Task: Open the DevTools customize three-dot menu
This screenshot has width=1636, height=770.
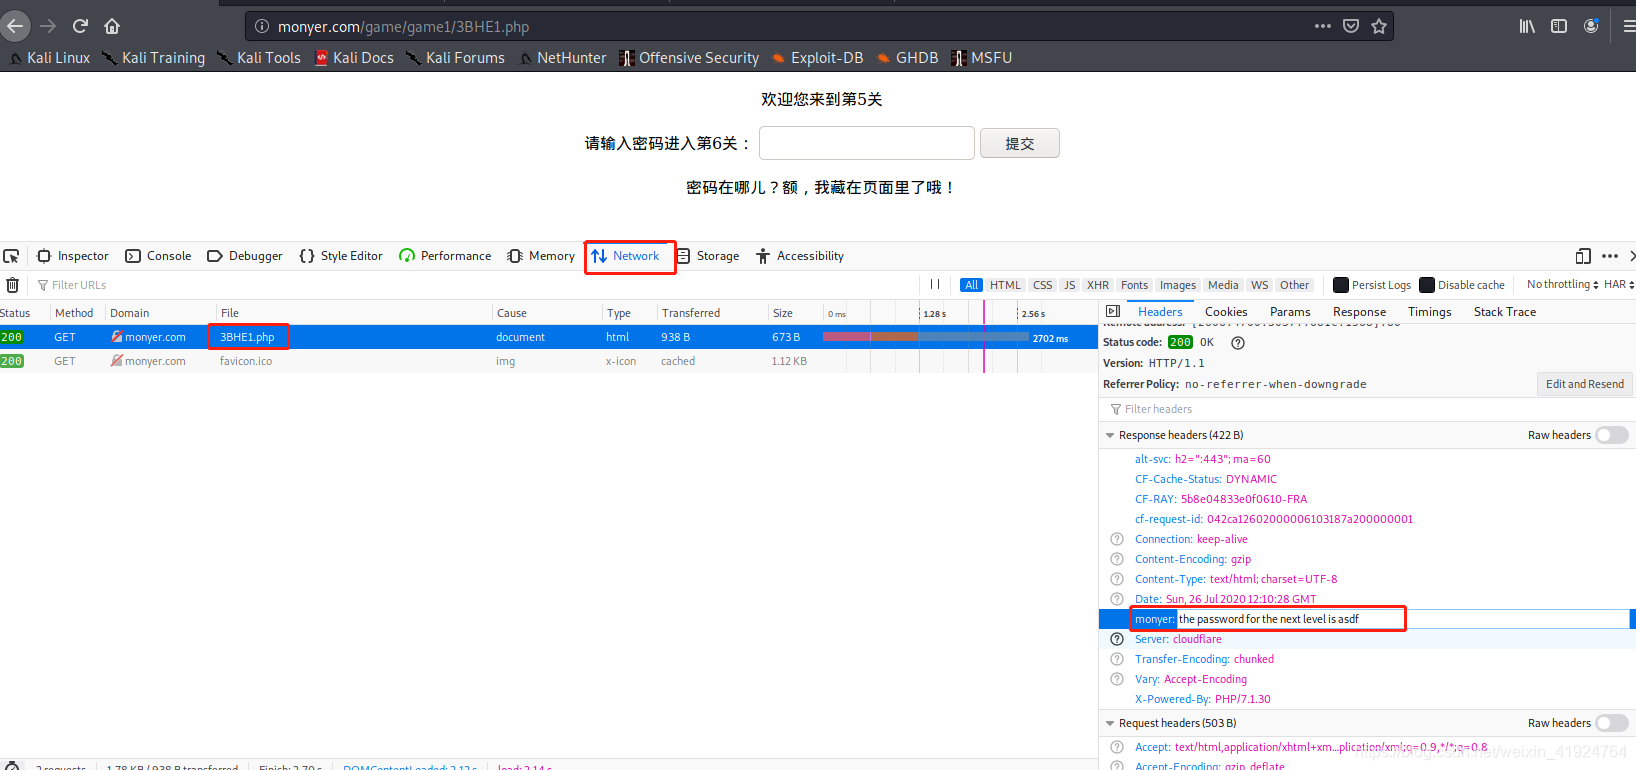Action: point(1610,256)
